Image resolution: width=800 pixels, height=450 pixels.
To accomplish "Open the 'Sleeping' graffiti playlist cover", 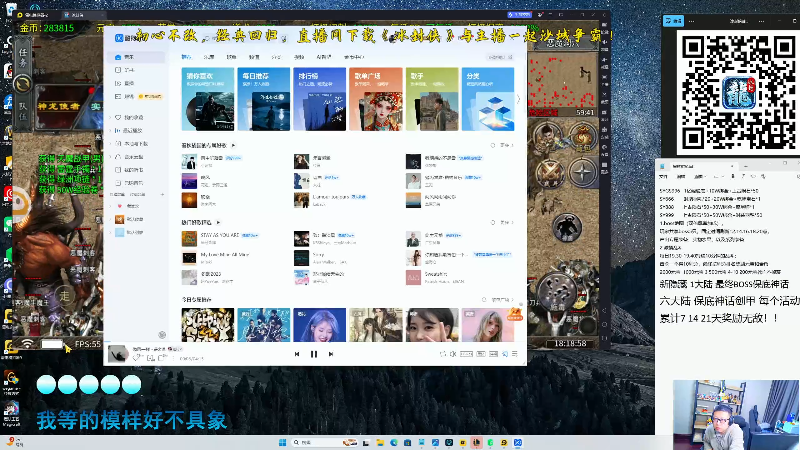I will [x=208, y=324].
